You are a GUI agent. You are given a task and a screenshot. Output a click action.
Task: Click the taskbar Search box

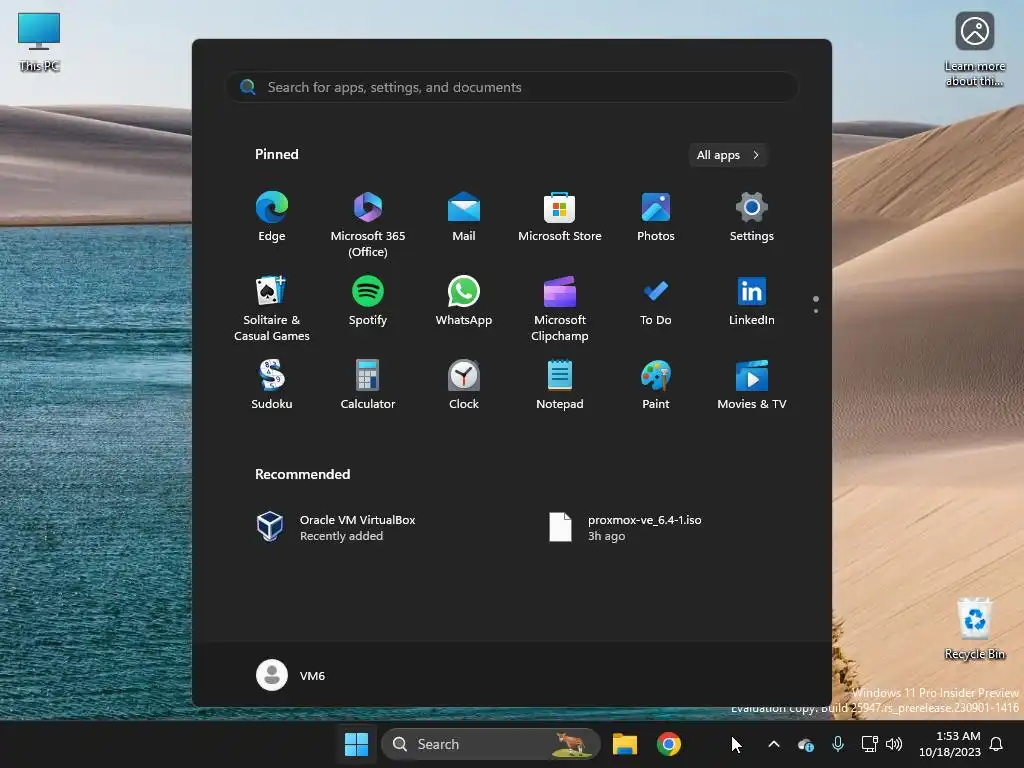[x=490, y=744]
